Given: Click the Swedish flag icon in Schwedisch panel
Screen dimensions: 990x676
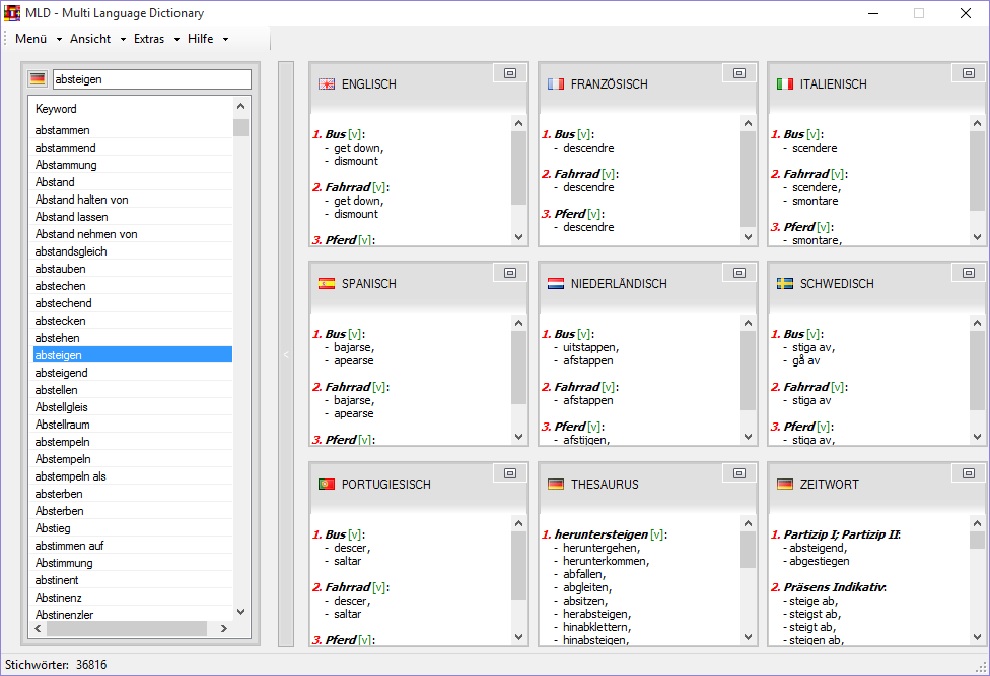Looking at the screenshot, I should coord(785,284).
